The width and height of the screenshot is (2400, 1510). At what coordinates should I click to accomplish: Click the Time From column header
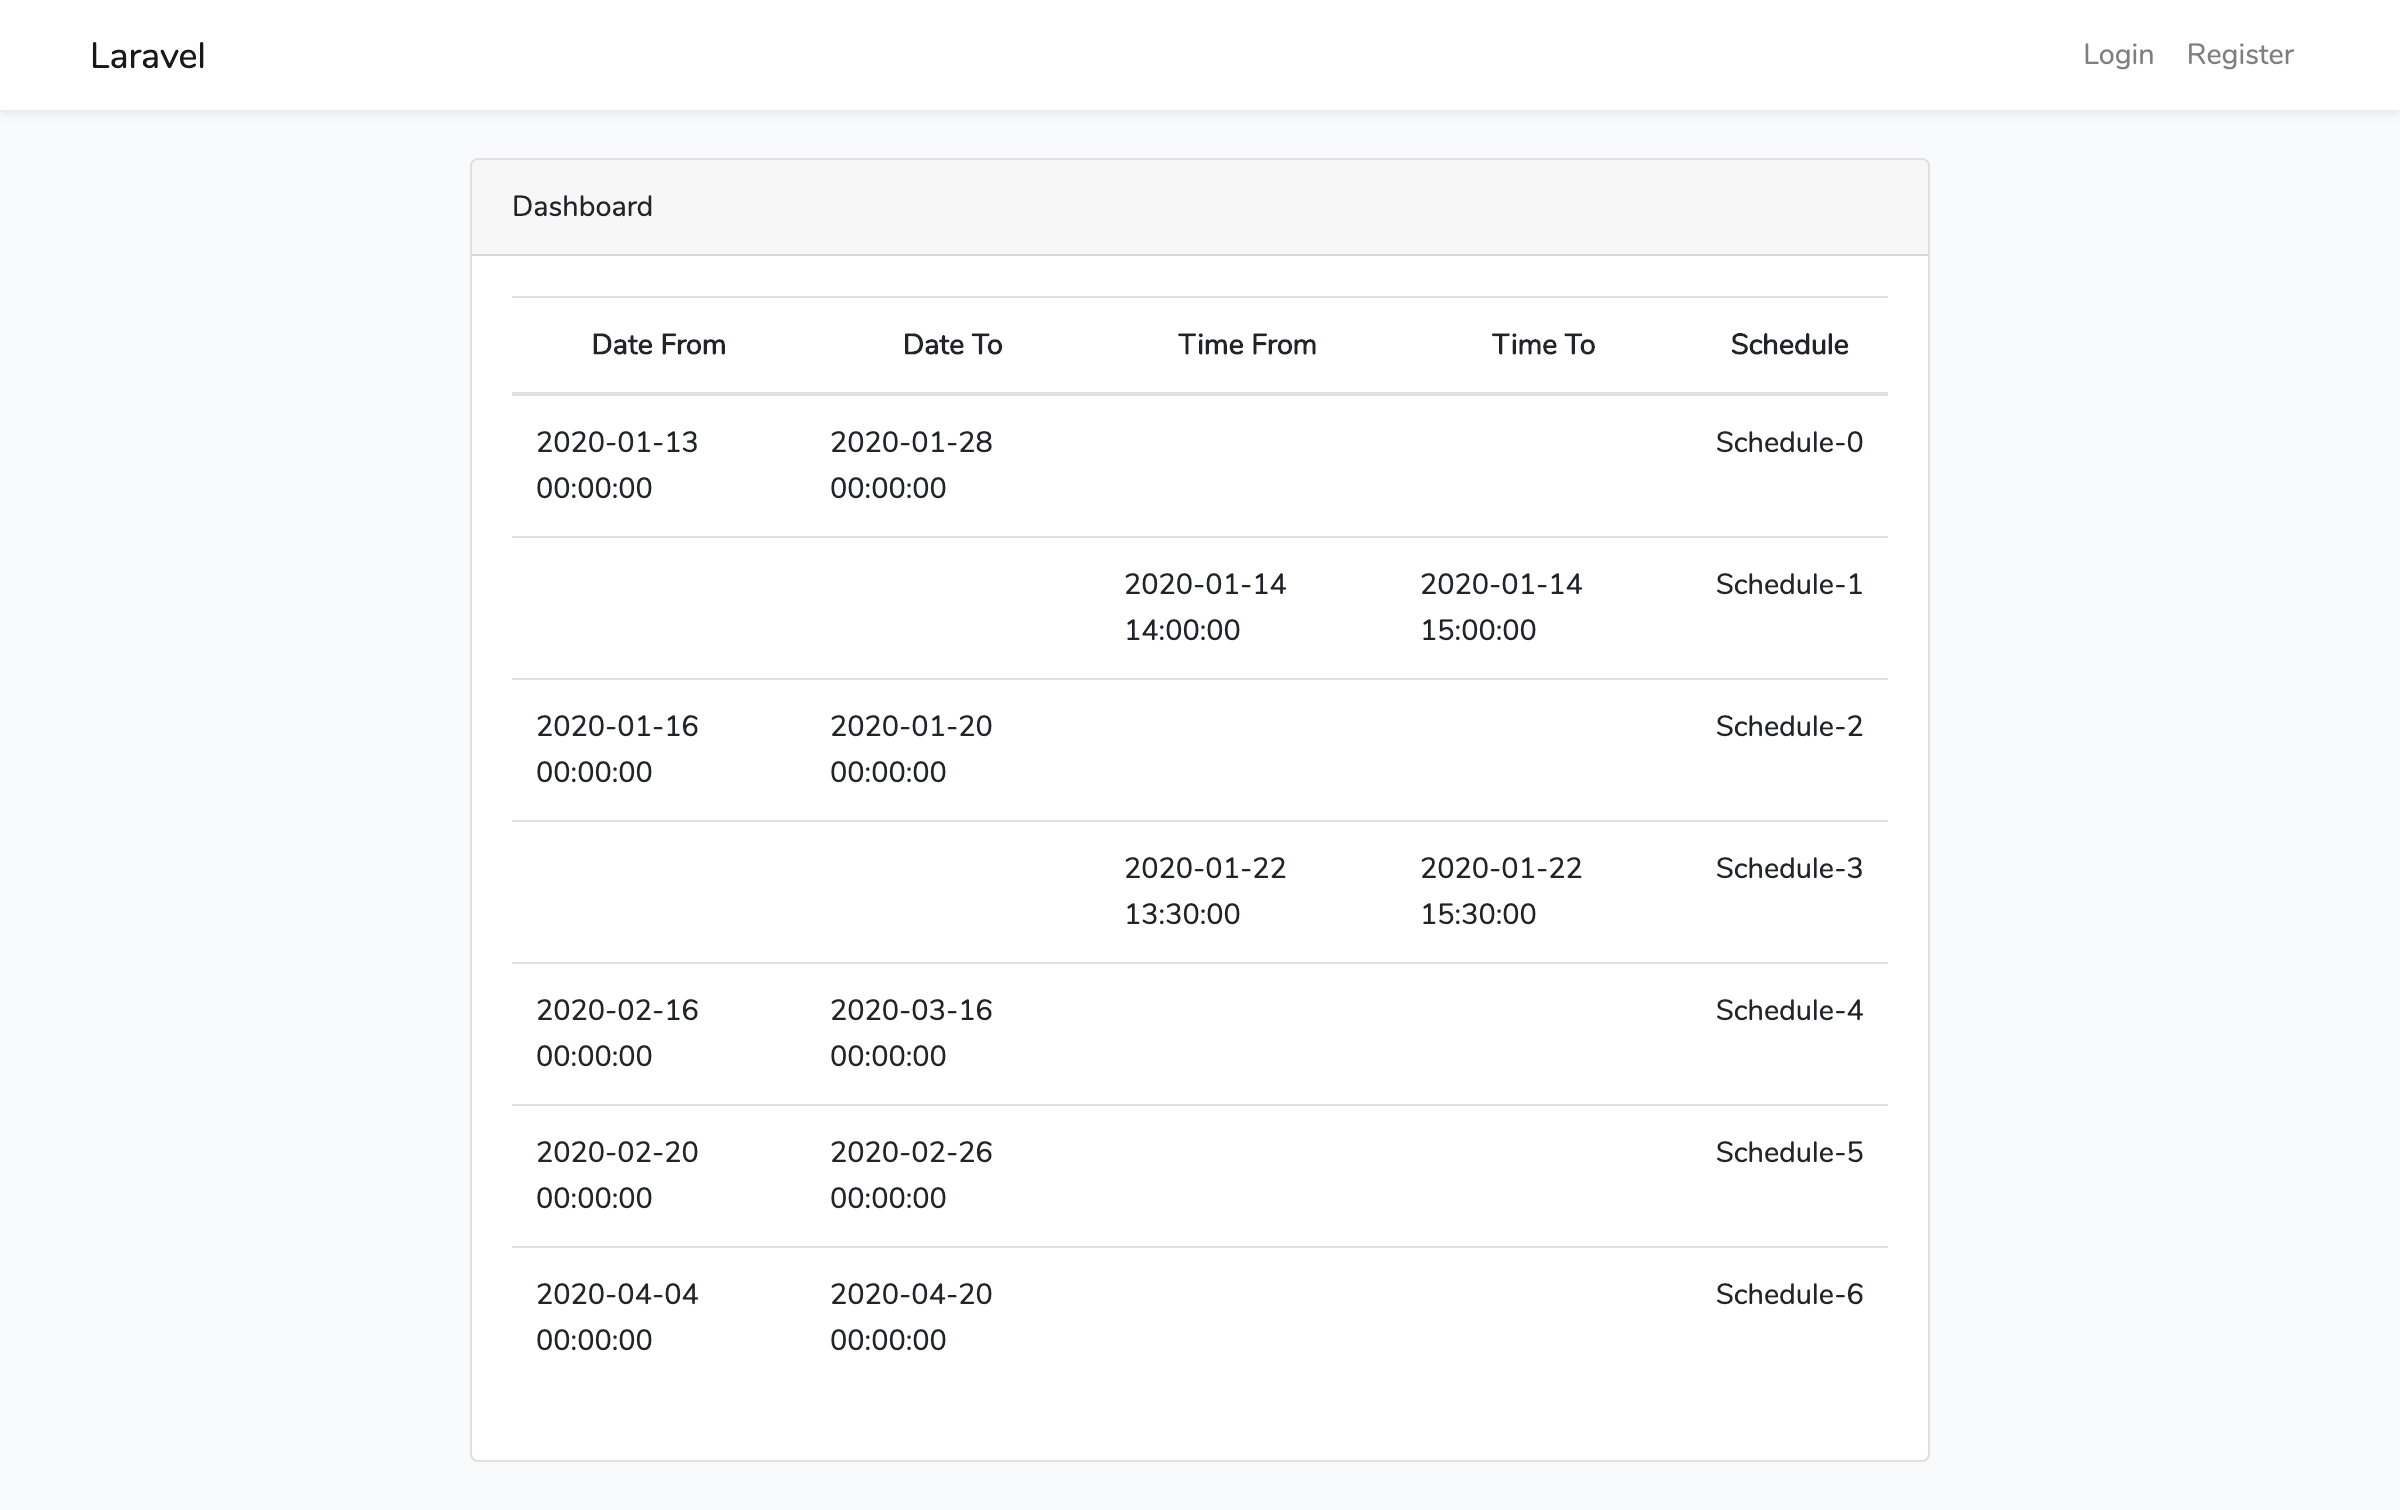(1246, 345)
